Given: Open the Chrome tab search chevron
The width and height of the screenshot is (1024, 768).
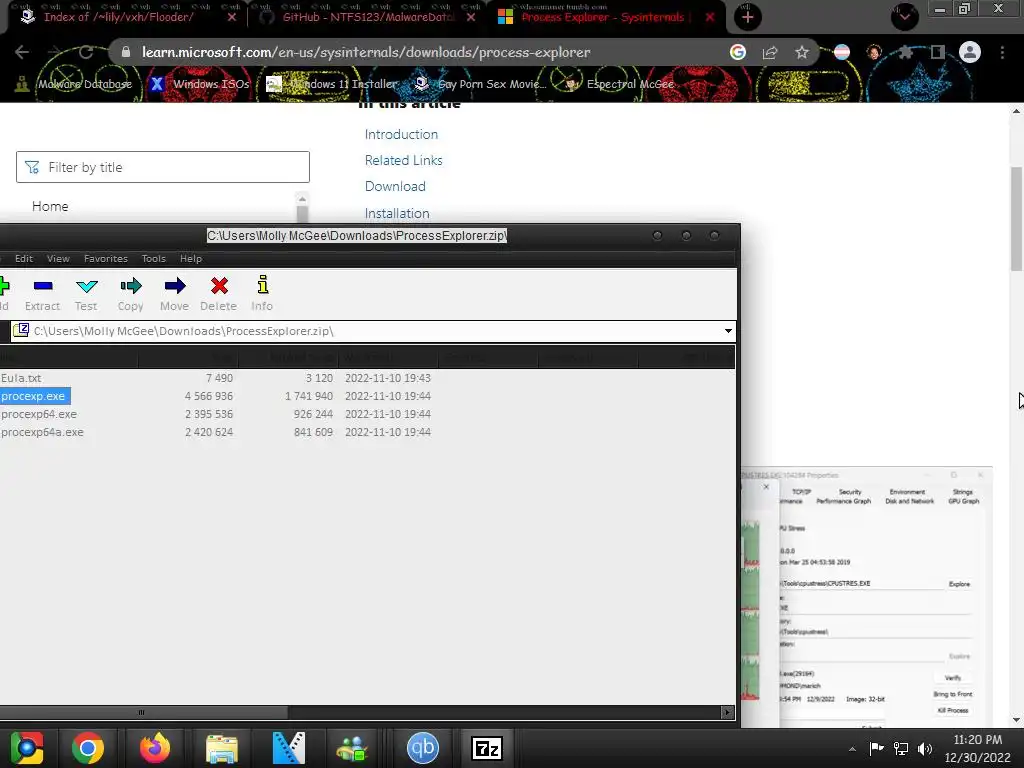Looking at the screenshot, I should pyautogui.click(x=904, y=16).
